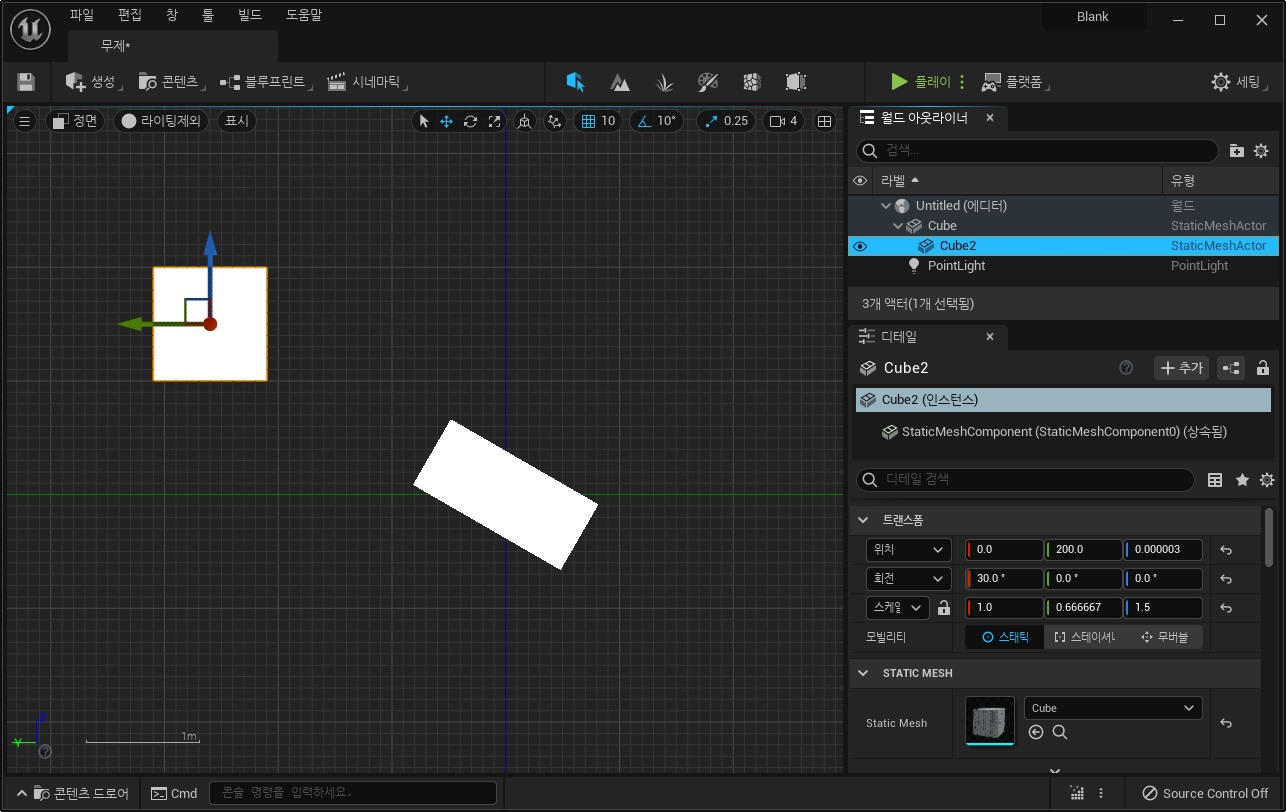Change viewport type 정면 (Front)

[x=75, y=121]
